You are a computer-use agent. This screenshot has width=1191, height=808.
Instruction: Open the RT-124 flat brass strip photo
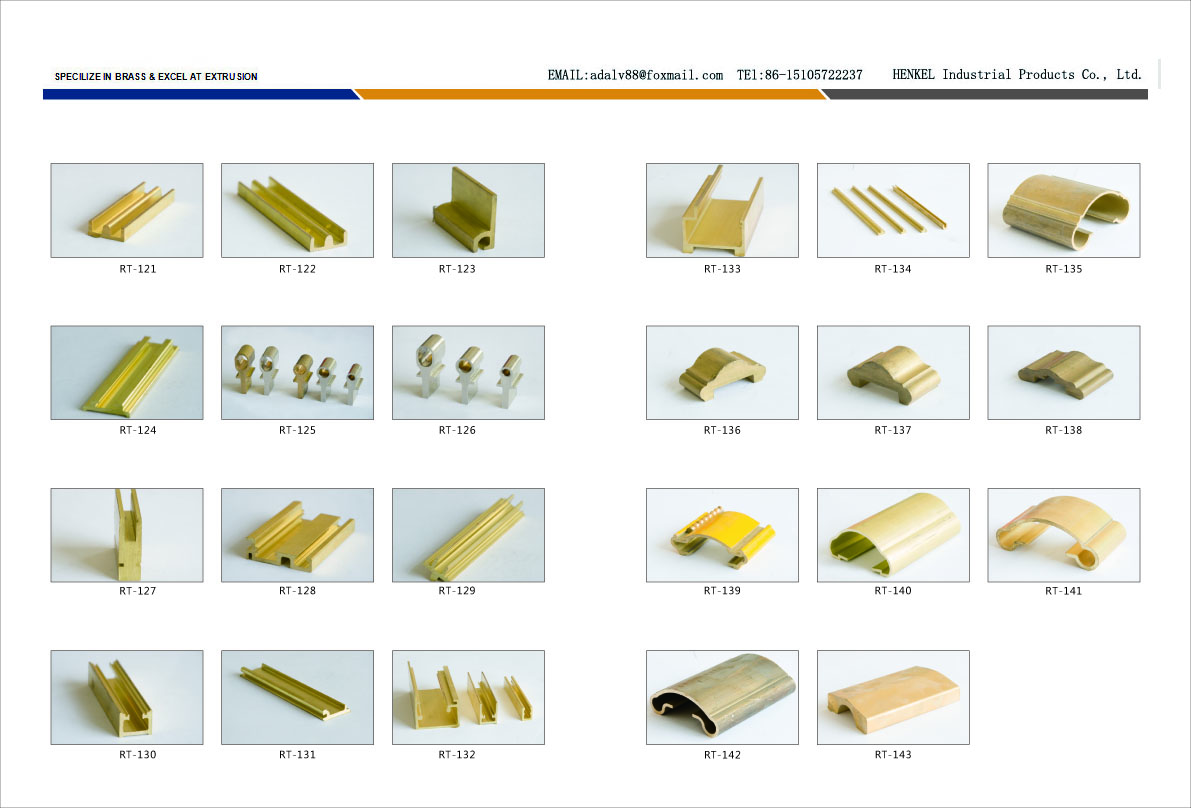[127, 373]
